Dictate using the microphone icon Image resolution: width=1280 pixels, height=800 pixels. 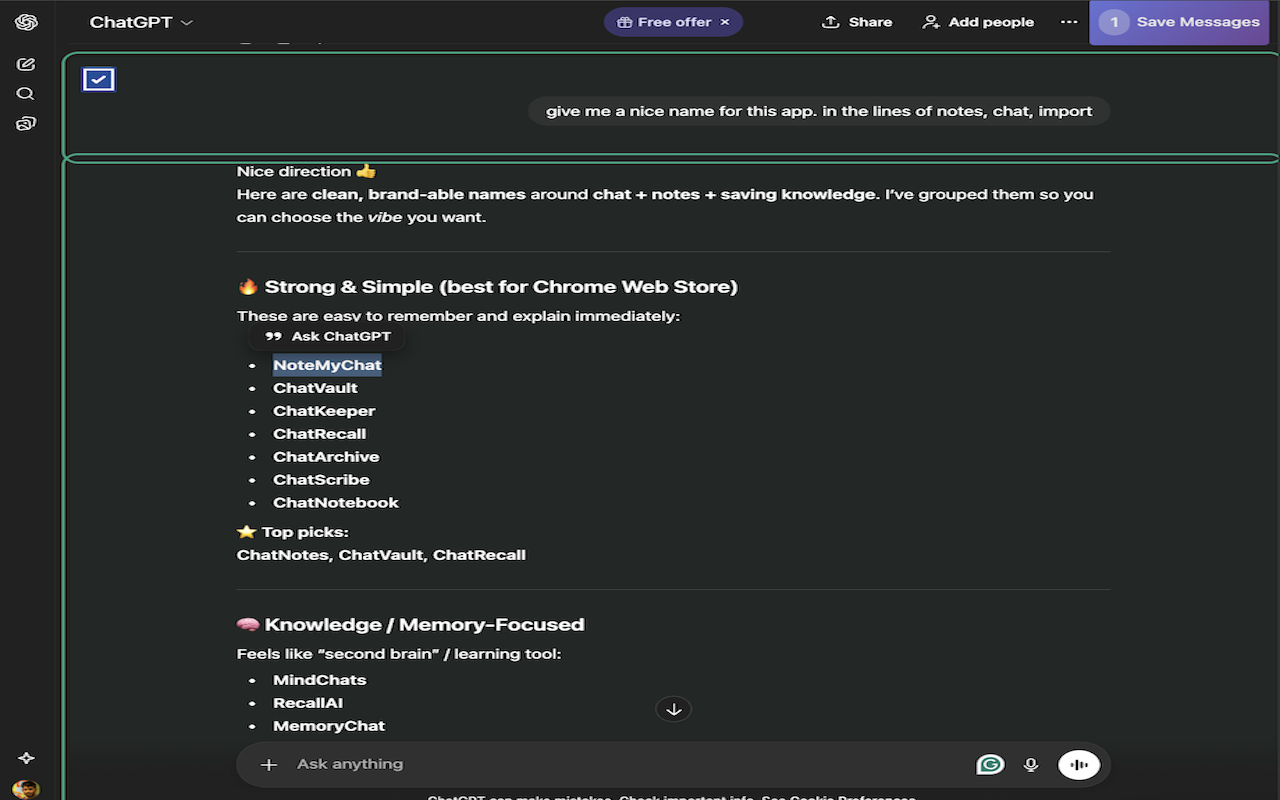1031,764
